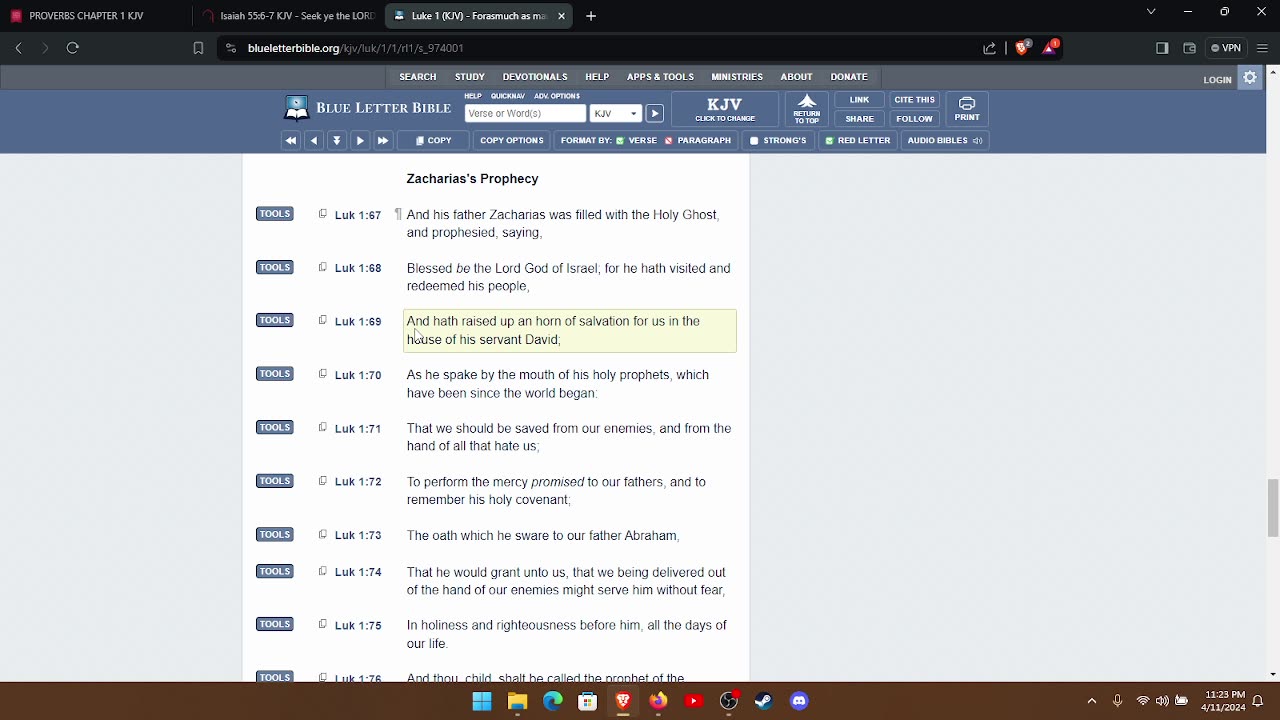Image resolution: width=1280 pixels, height=720 pixels.
Task: Open Tools for Luk 1:71
Action: point(275,427)
